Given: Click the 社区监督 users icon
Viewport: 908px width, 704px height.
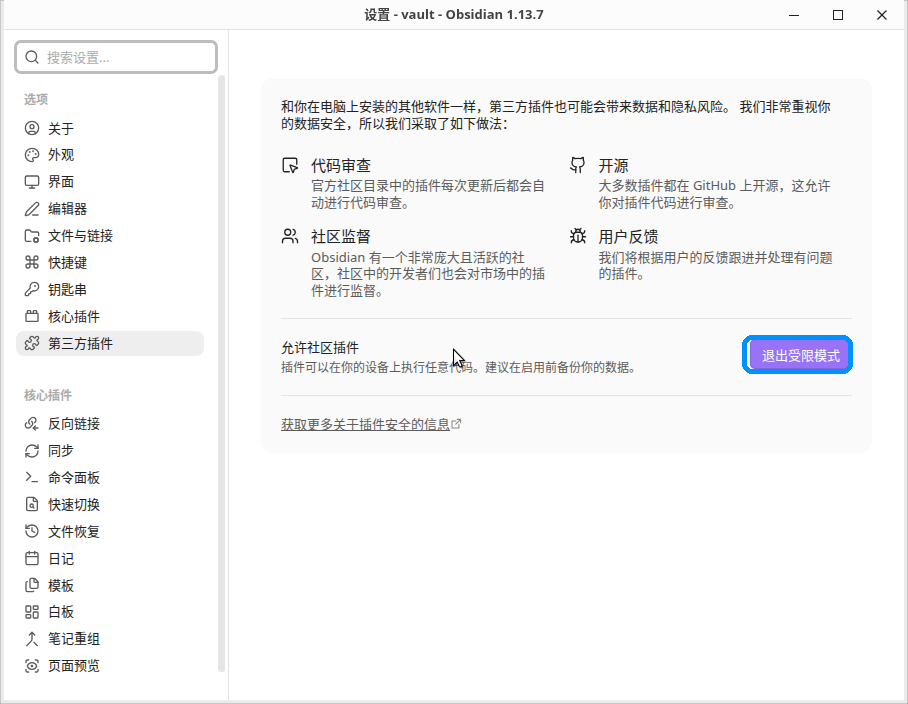Looking at the screenshot, I should pyautogui.click(x=290, y=236).
